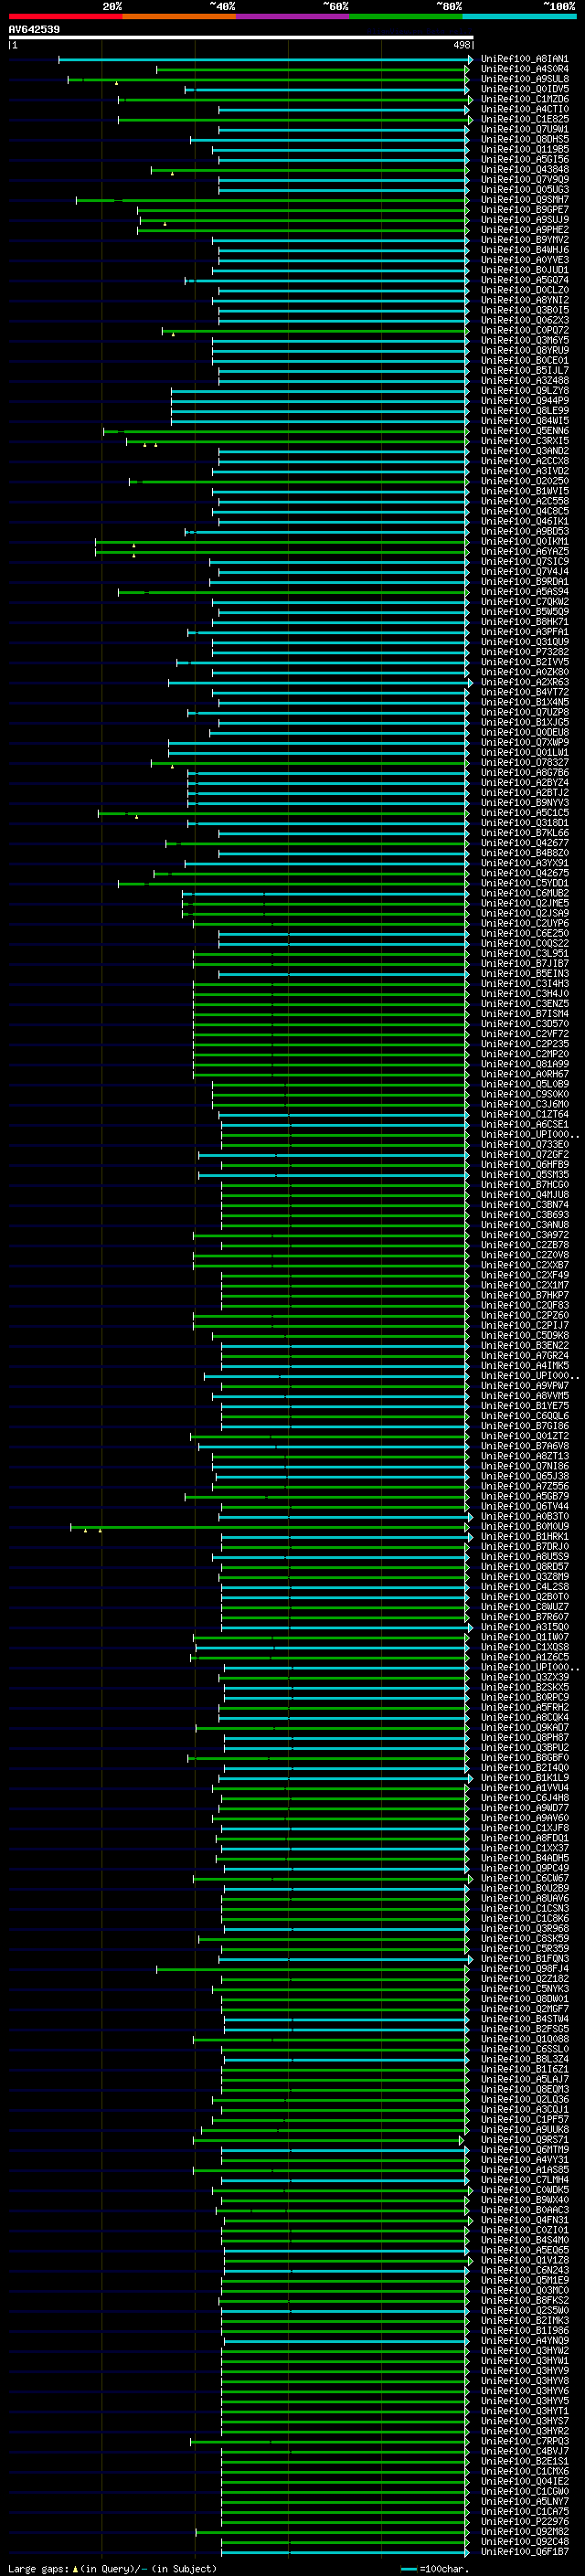585x2576 pixels.
Task: Select hit label UniRef100_B1I986
Action: [x=525, y=2330]
